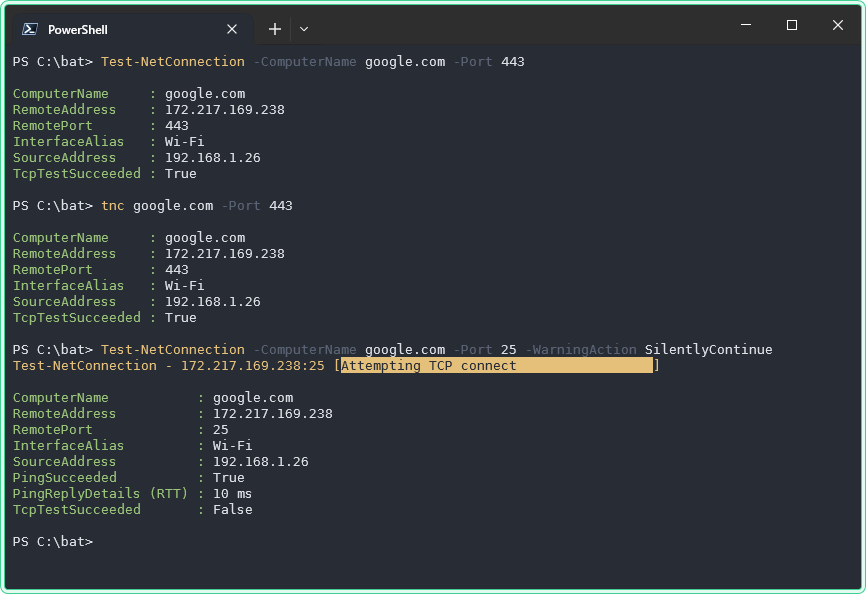Click the 'SilentlyContinue' argument text
The image size is (866, 594).
(708, 350)
